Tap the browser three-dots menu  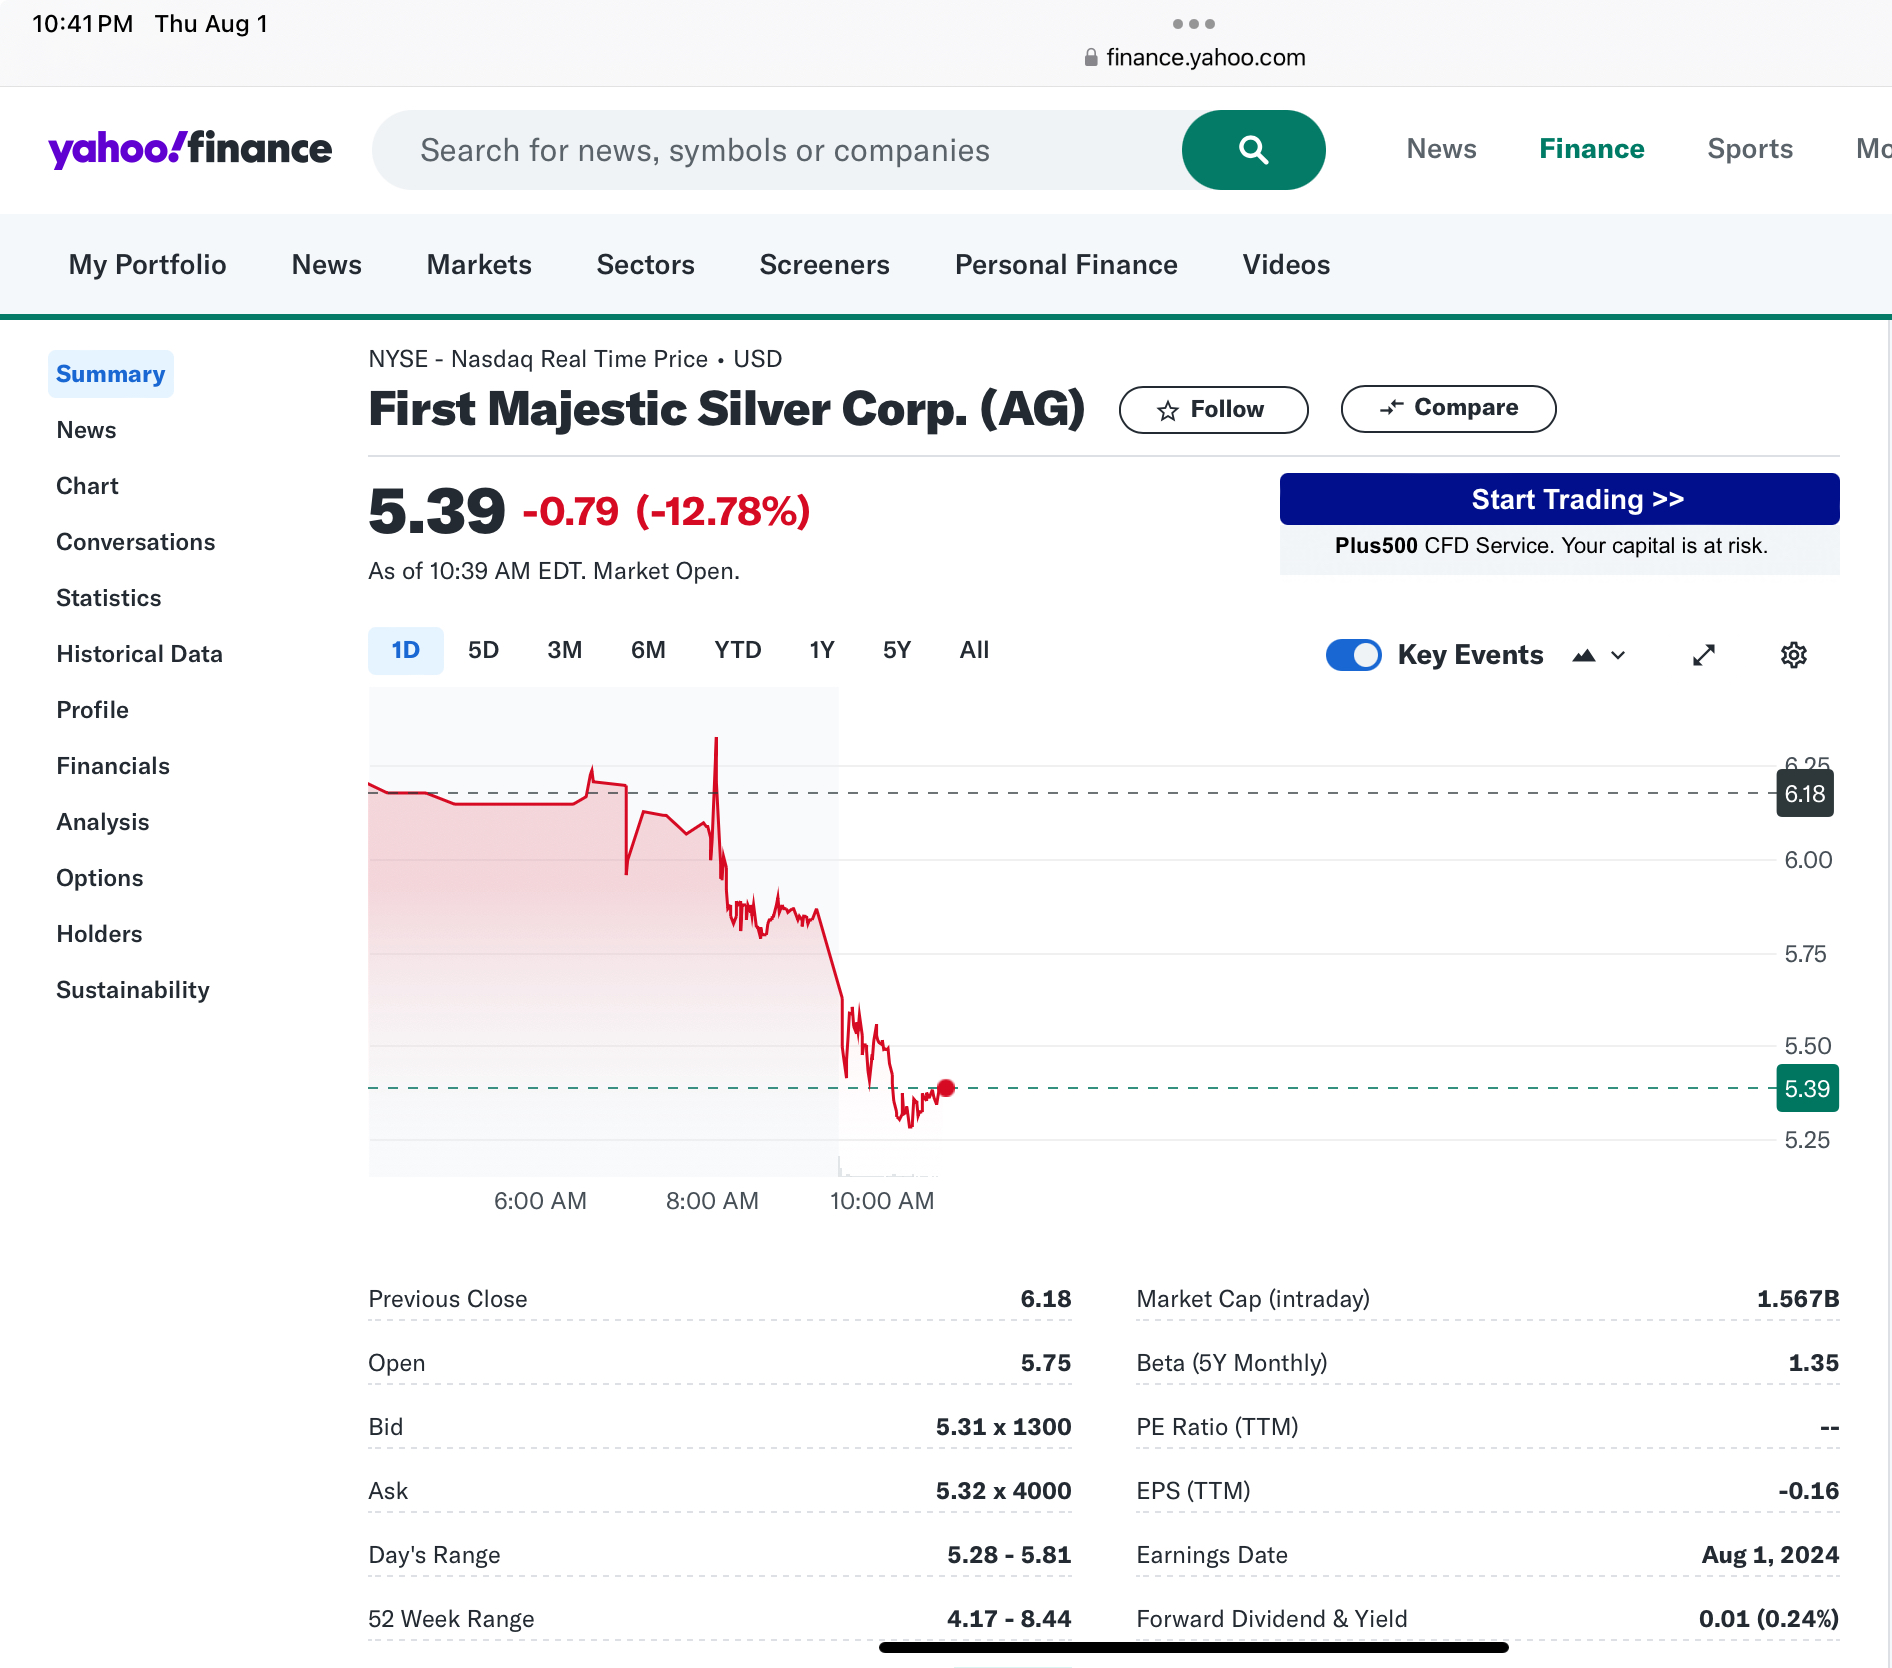click(1193, 24)
